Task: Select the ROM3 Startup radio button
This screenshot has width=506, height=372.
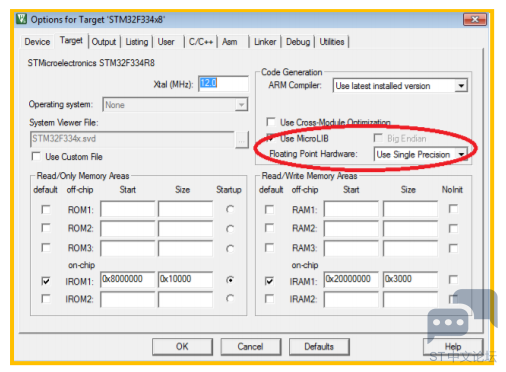Action: tap(230, 248)
